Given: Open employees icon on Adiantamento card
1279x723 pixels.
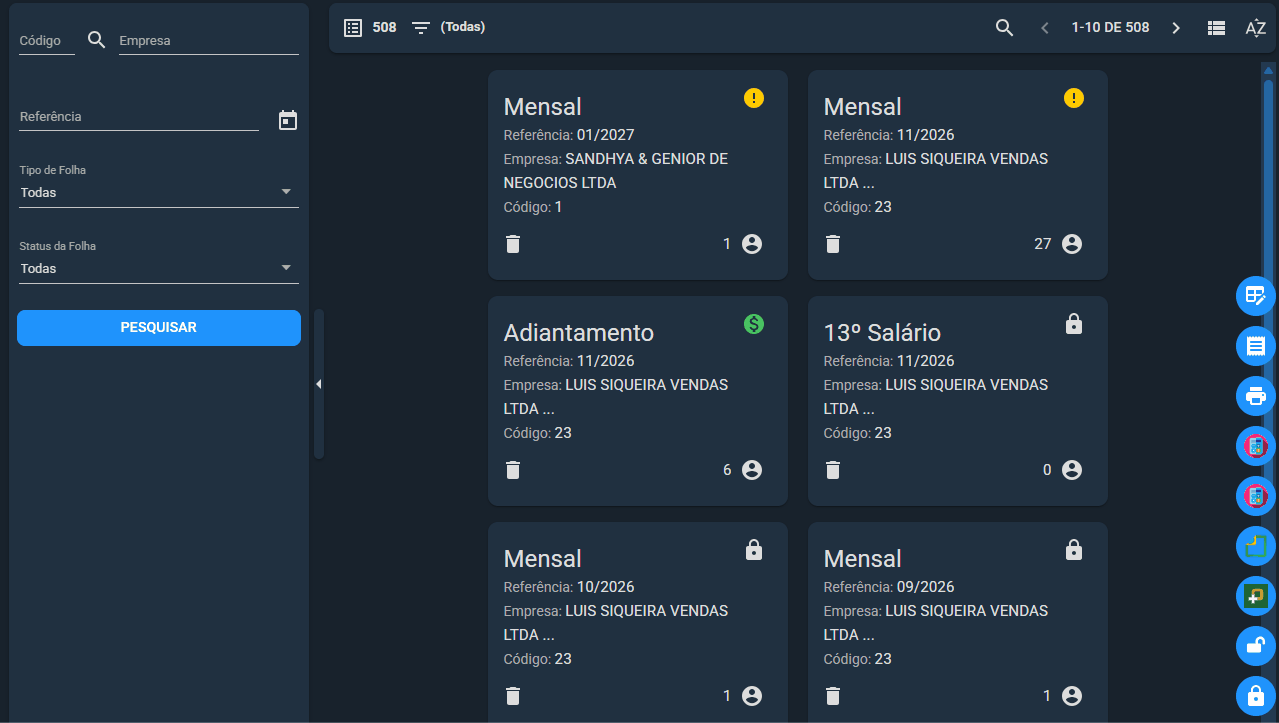Looking at the screenshot, I should 752,470.
